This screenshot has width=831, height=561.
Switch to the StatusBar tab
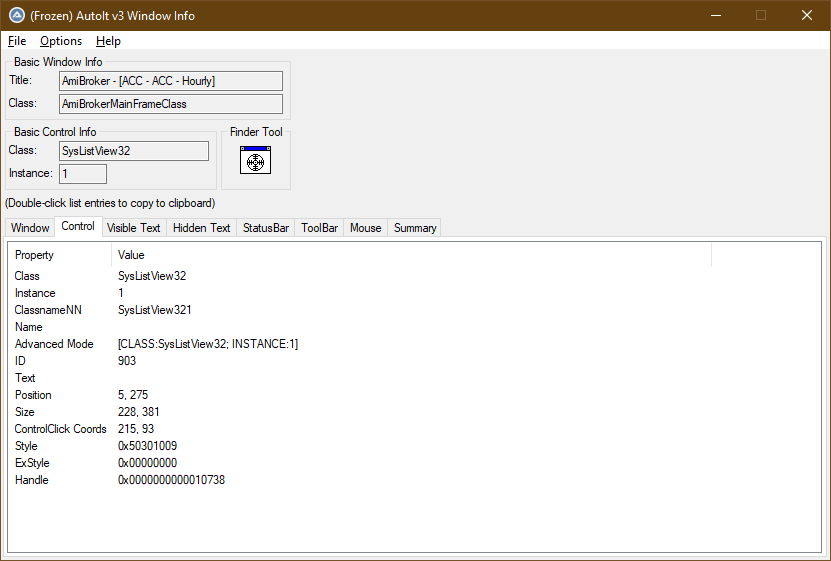coord(266,228)
